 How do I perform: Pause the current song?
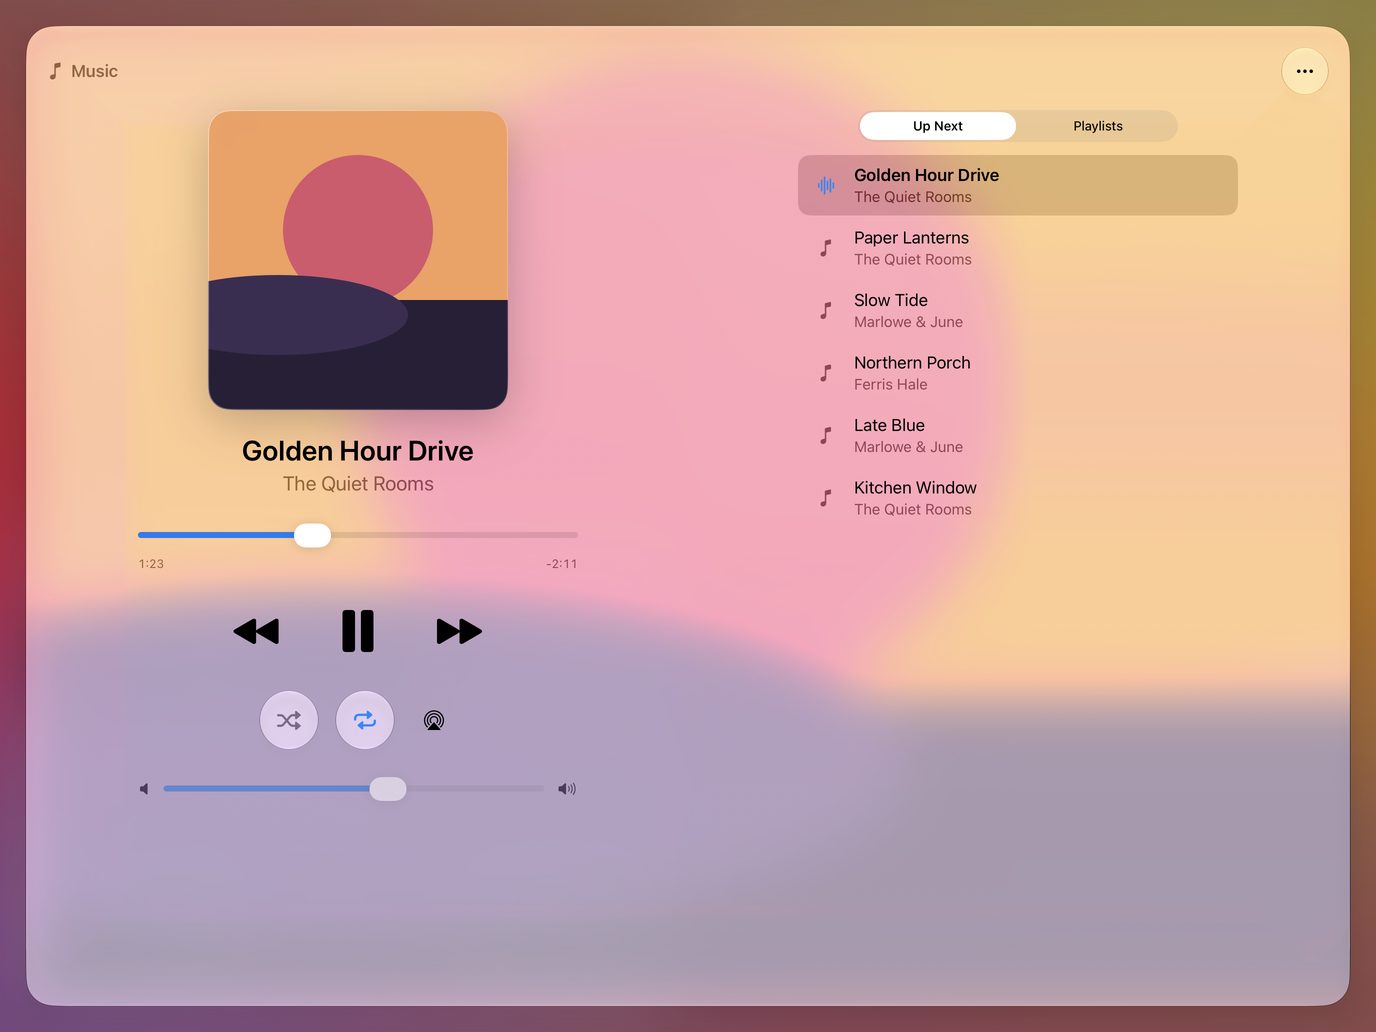click(x=358, y=631)
